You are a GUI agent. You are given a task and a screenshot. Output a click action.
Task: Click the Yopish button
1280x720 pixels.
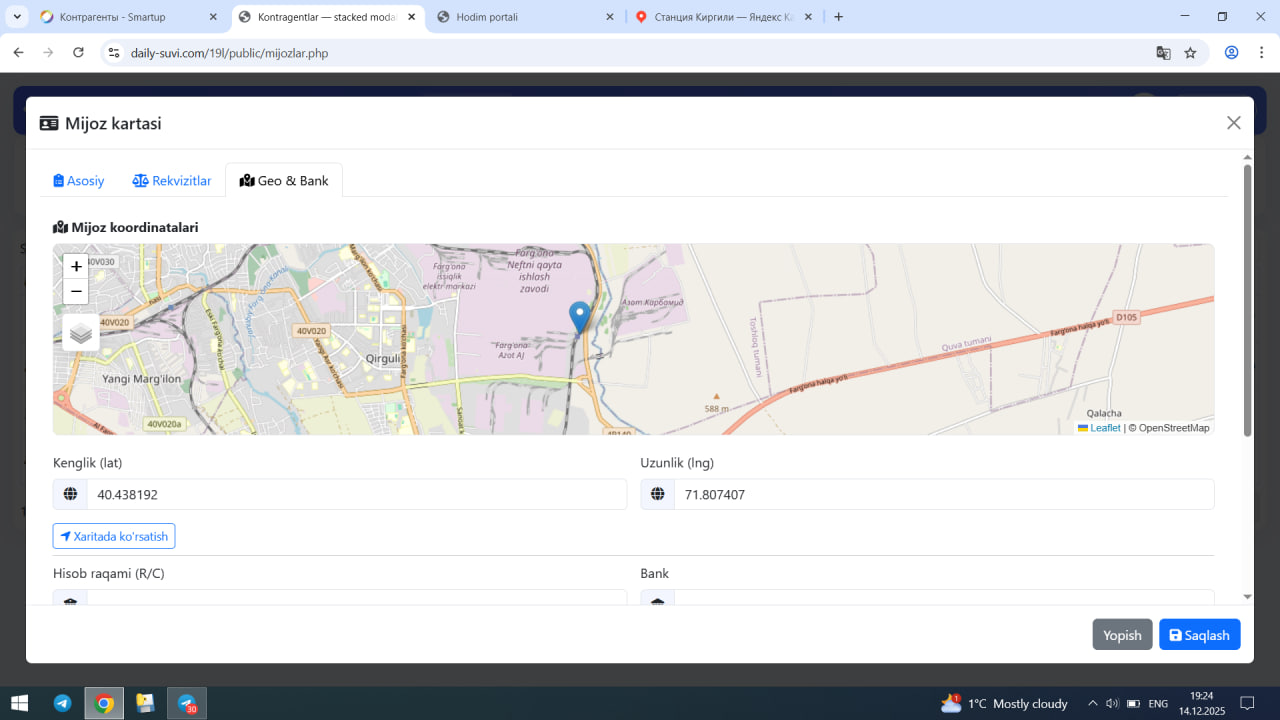coord(1122,635)
